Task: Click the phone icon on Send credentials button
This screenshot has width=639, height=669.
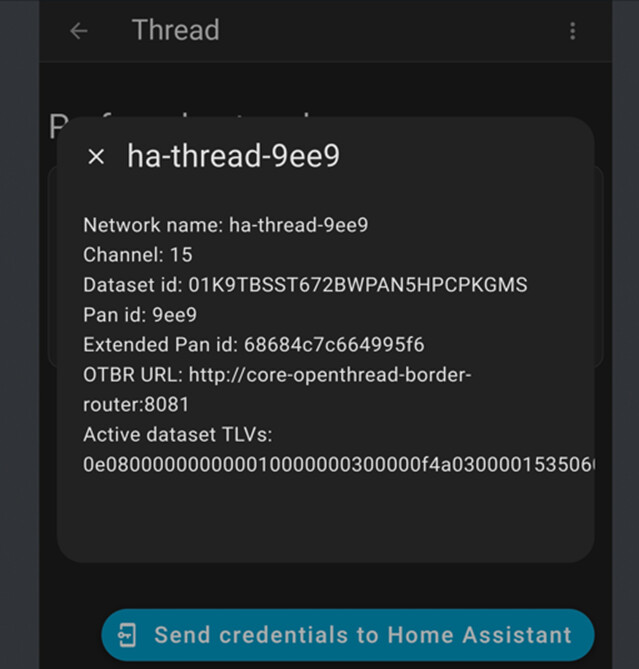Action: pos(127,636)
